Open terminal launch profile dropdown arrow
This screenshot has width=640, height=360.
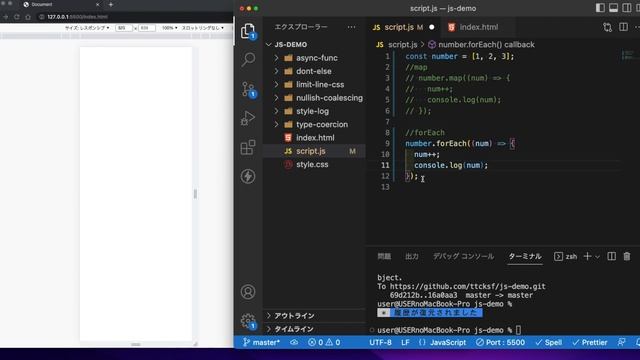597,257
